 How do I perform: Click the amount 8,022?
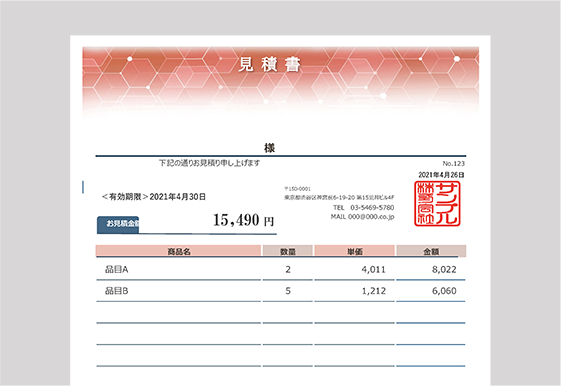click(444, 269)
